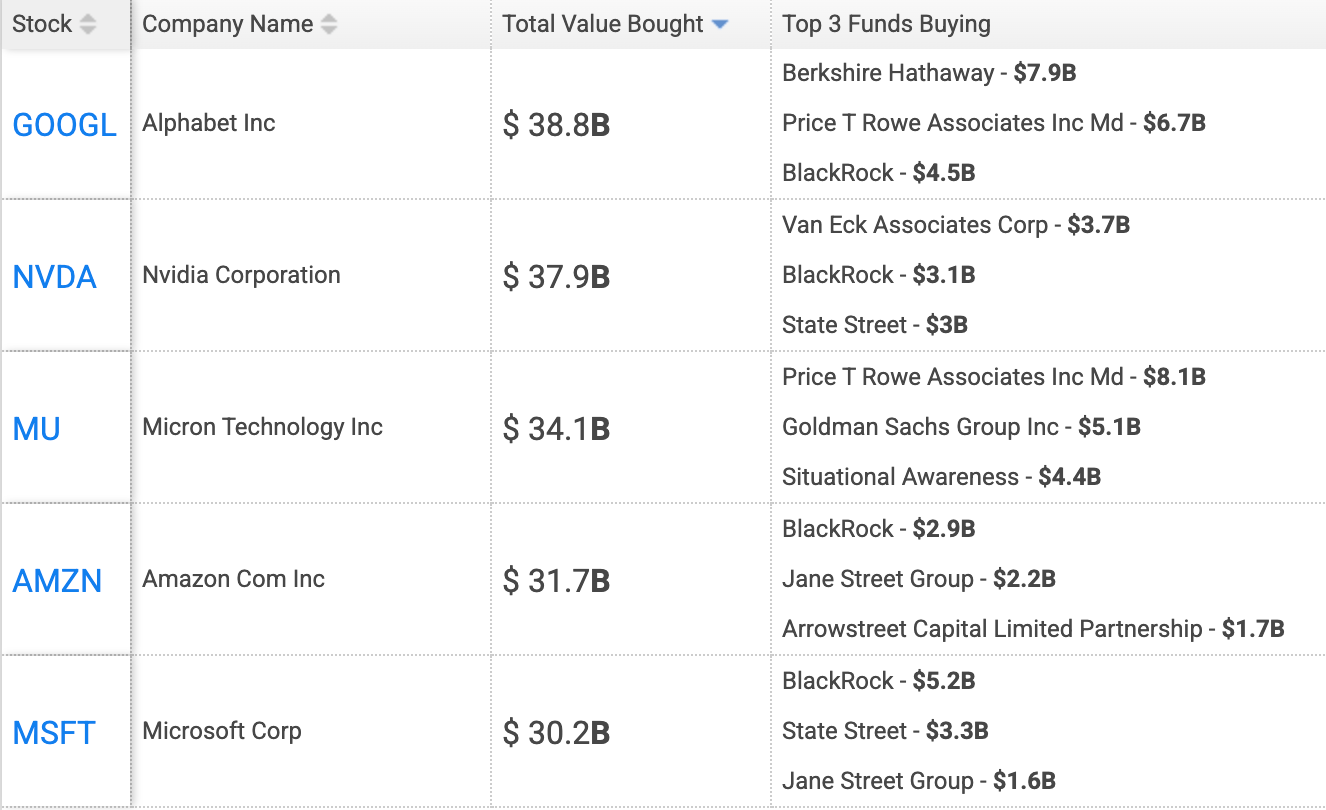1326x810 pixels.
Task: Click the $ 38.8B total value cell
Action: pyautogui.click(x=631, y=124)
